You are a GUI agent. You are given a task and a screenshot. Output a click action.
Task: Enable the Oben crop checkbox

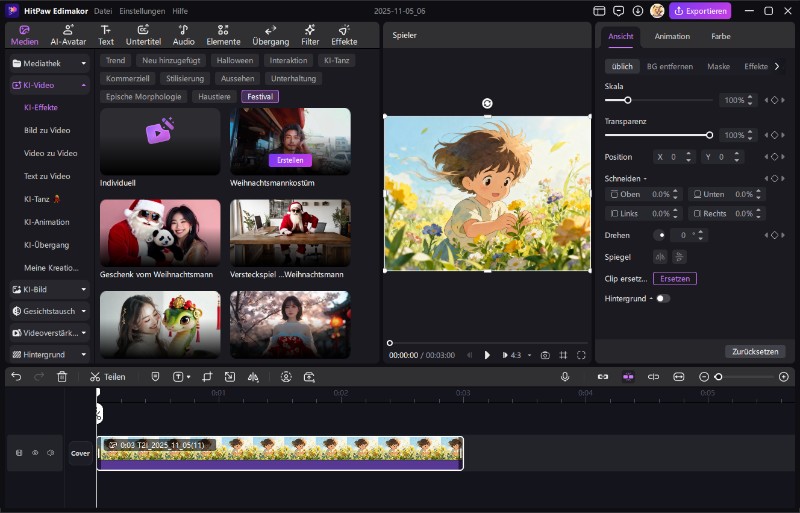click(x=614, y=194)
